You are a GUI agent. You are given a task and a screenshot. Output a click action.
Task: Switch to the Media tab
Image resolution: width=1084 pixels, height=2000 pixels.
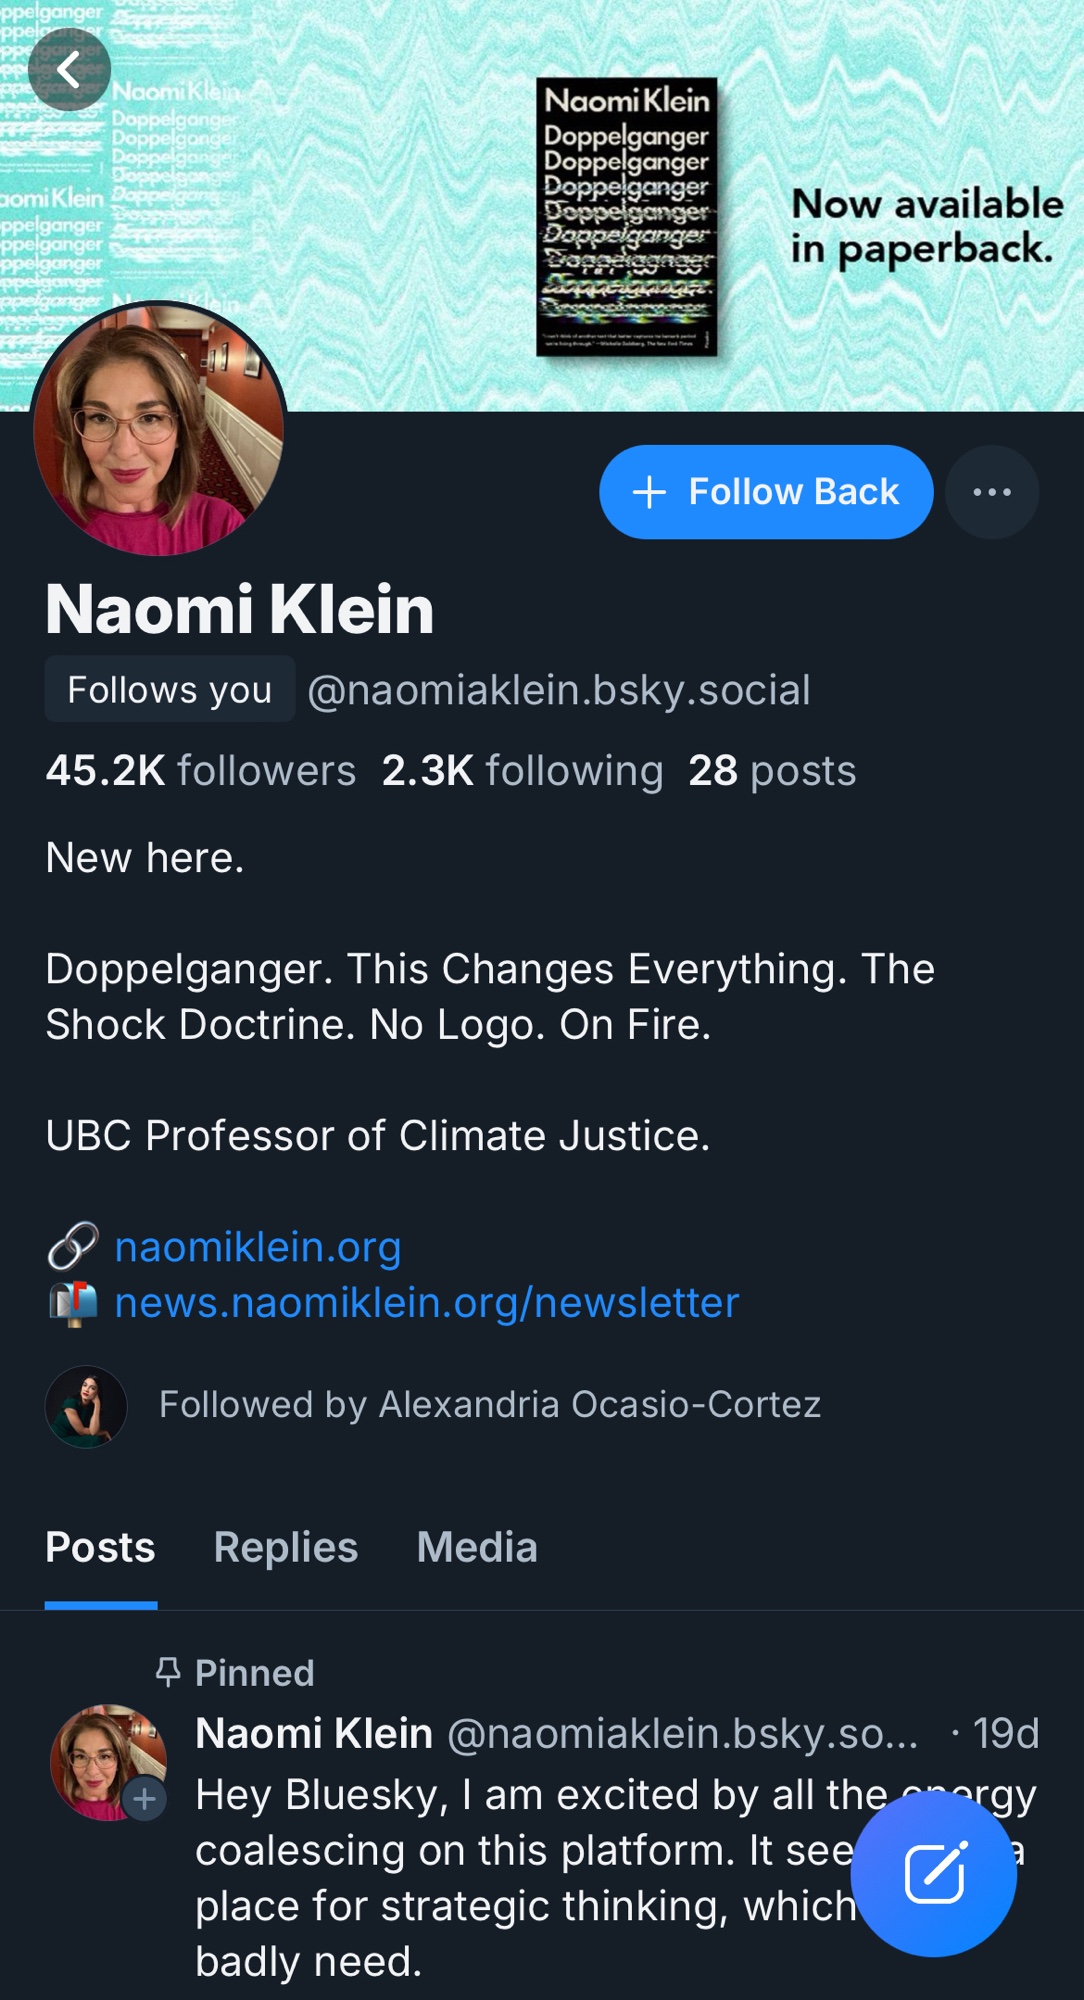477,1548
